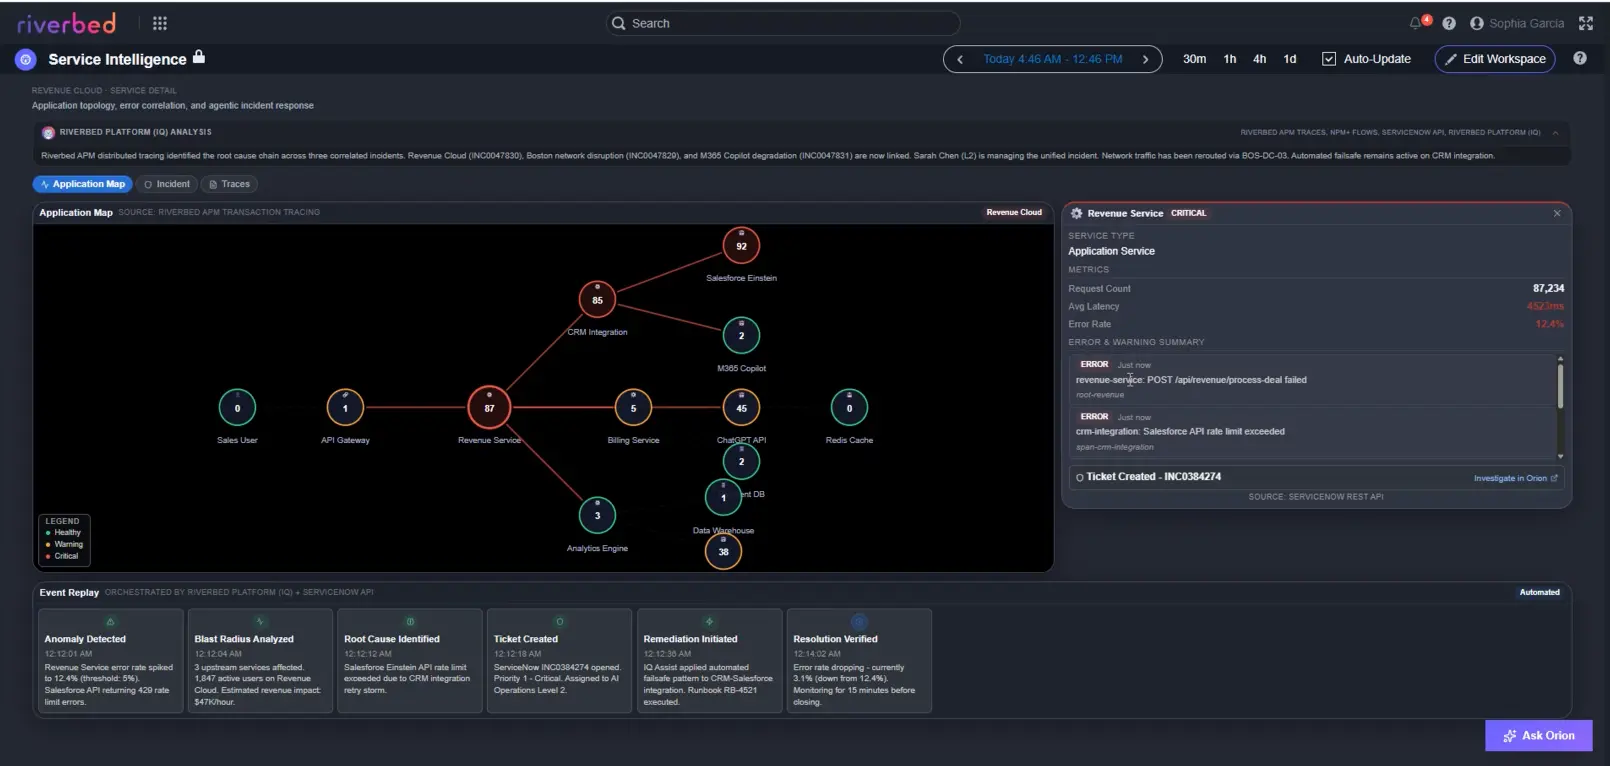
Task: Click the Error Rate value 12.4%
Action: [x=1550, y=324]
